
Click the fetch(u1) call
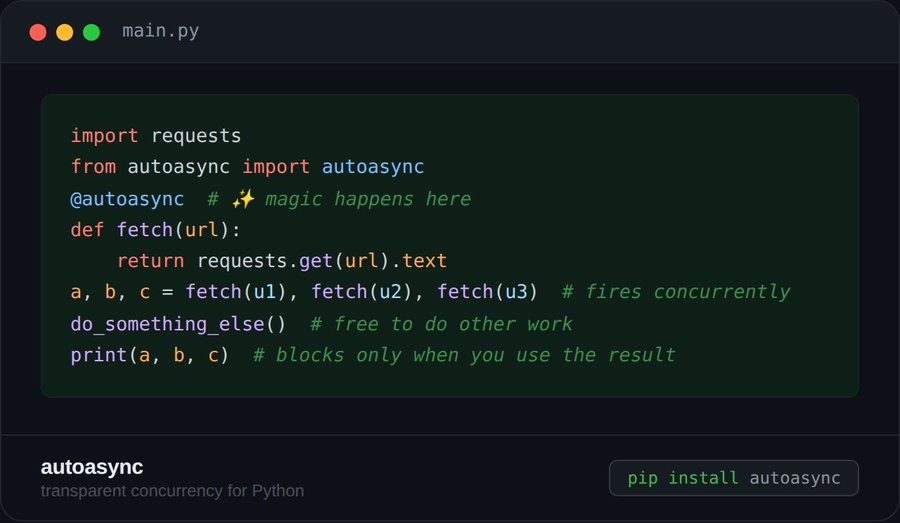[235, 292]
